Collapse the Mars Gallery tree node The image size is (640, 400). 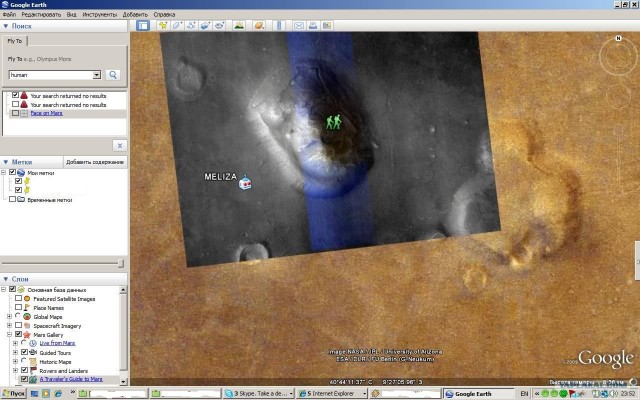click(9, 334)
